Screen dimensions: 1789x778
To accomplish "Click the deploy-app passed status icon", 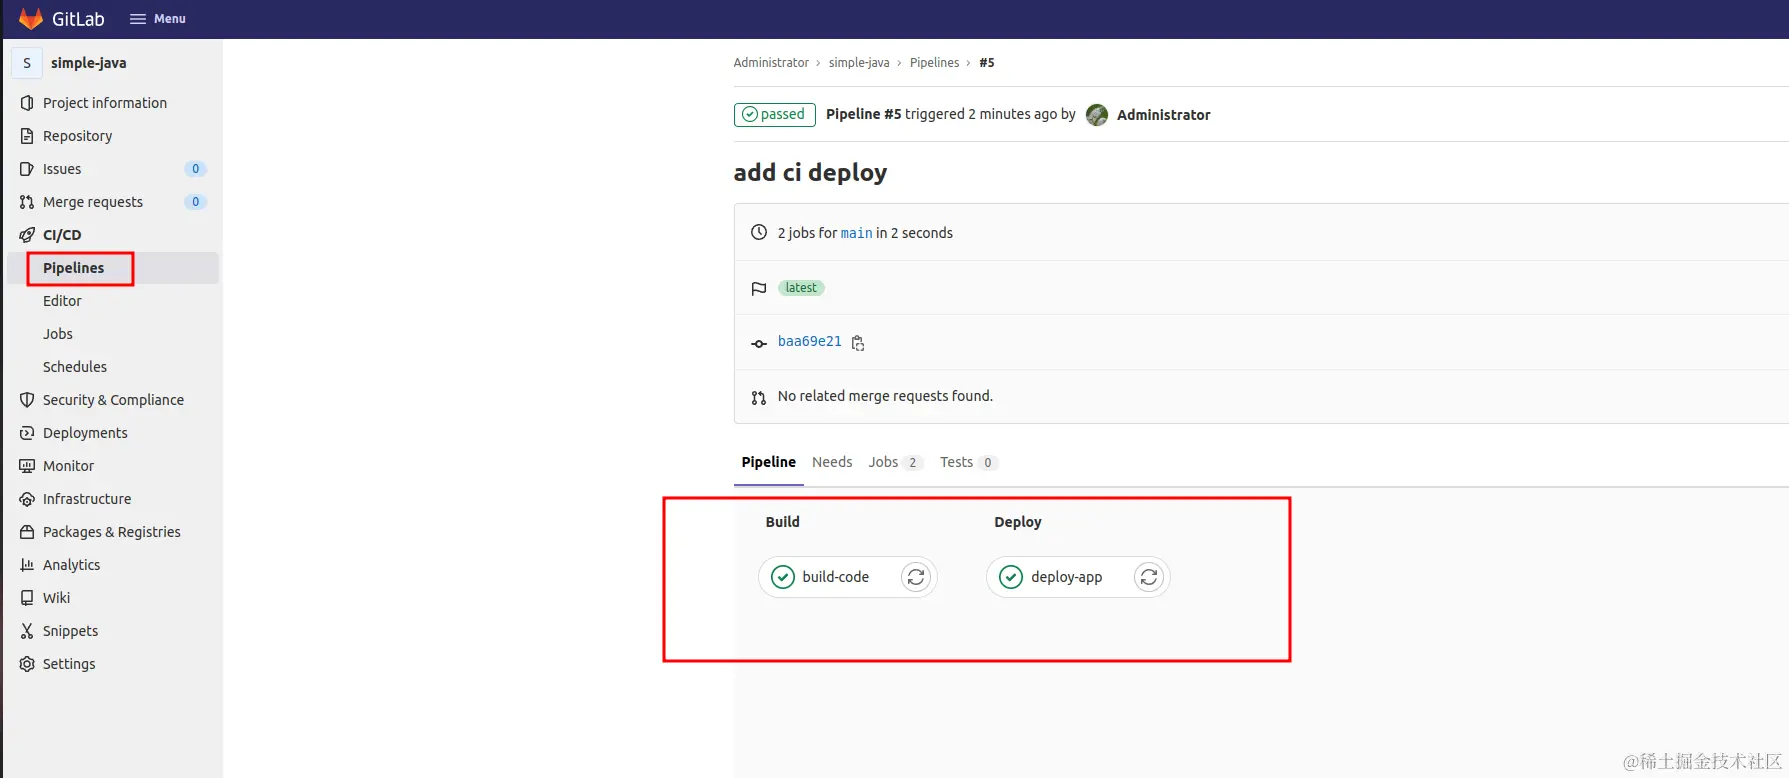I will click(x=1011, y=577).
